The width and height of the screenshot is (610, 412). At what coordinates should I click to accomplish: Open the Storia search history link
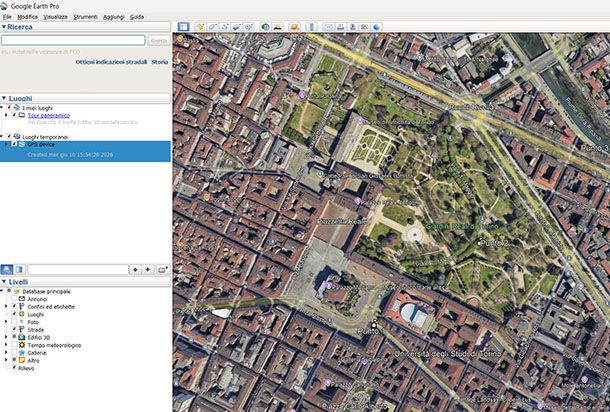[x=160, y=62]
